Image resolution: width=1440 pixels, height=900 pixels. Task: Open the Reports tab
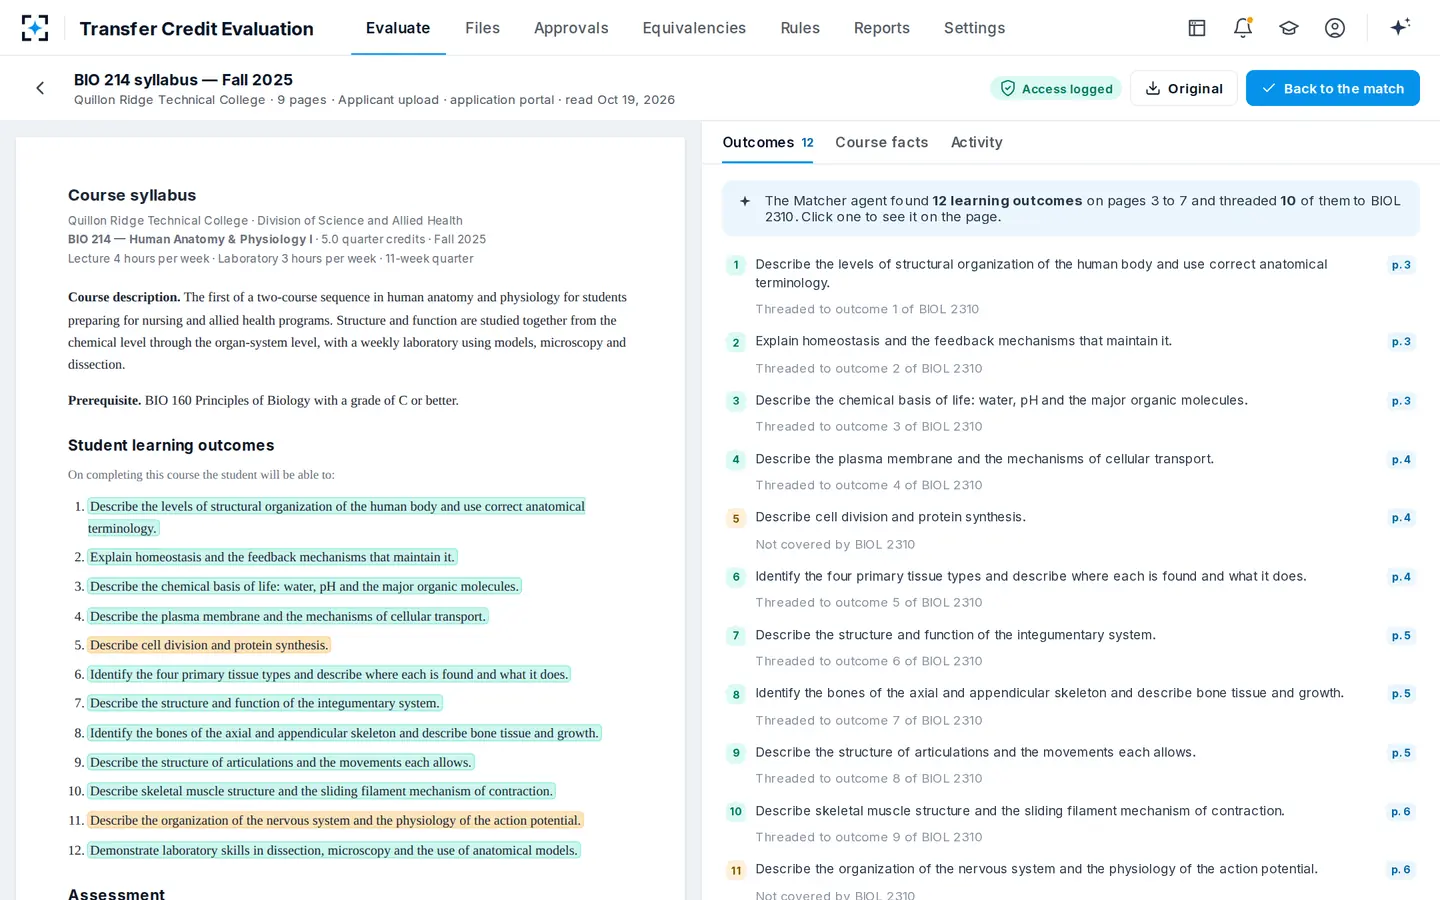(882, 28)
